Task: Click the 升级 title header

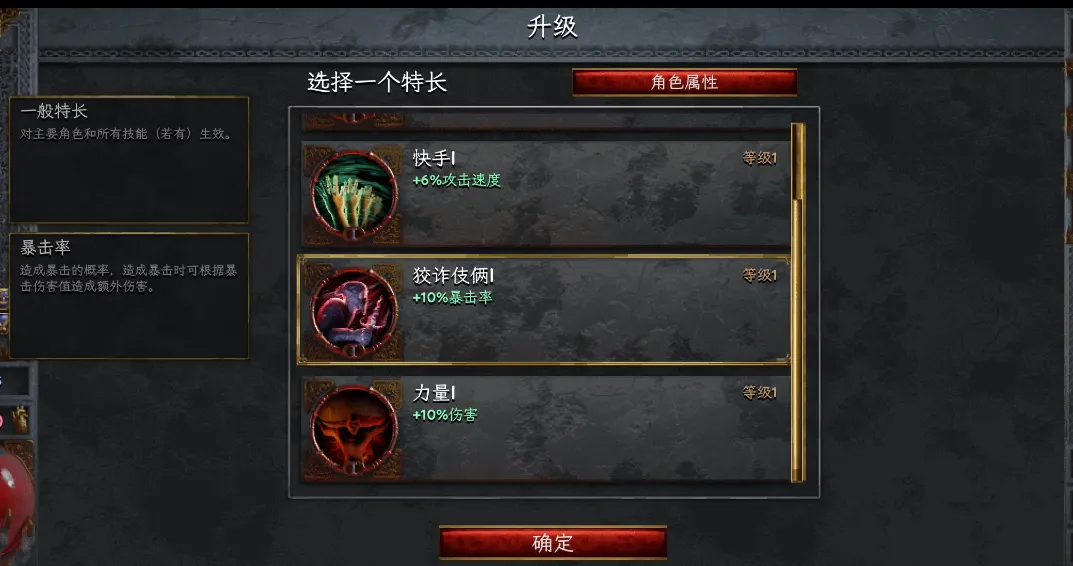Action: point(552,27)
